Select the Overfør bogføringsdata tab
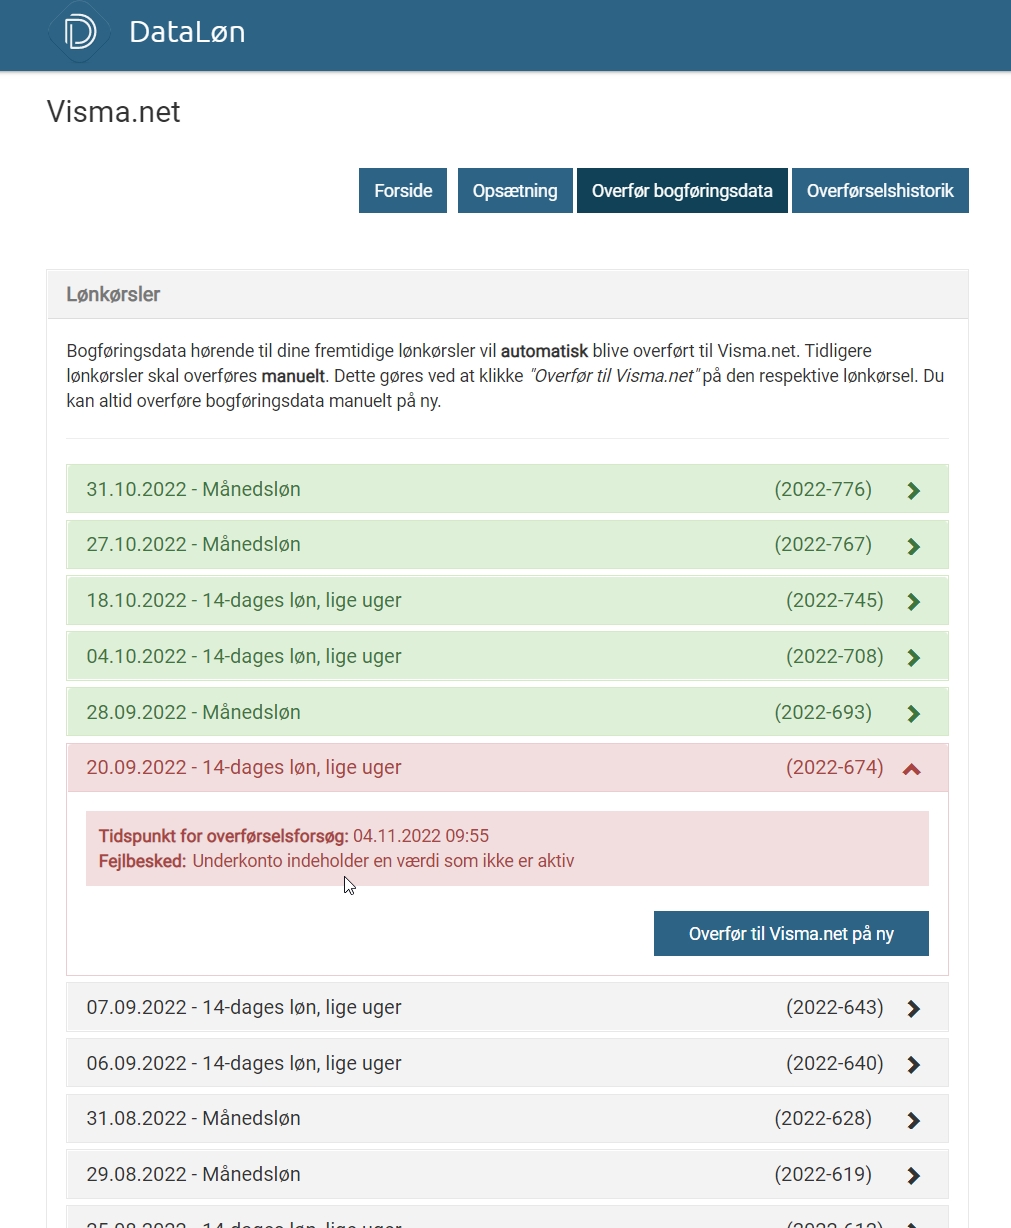Screen dimensions: 1011x1228 (682, 191)
